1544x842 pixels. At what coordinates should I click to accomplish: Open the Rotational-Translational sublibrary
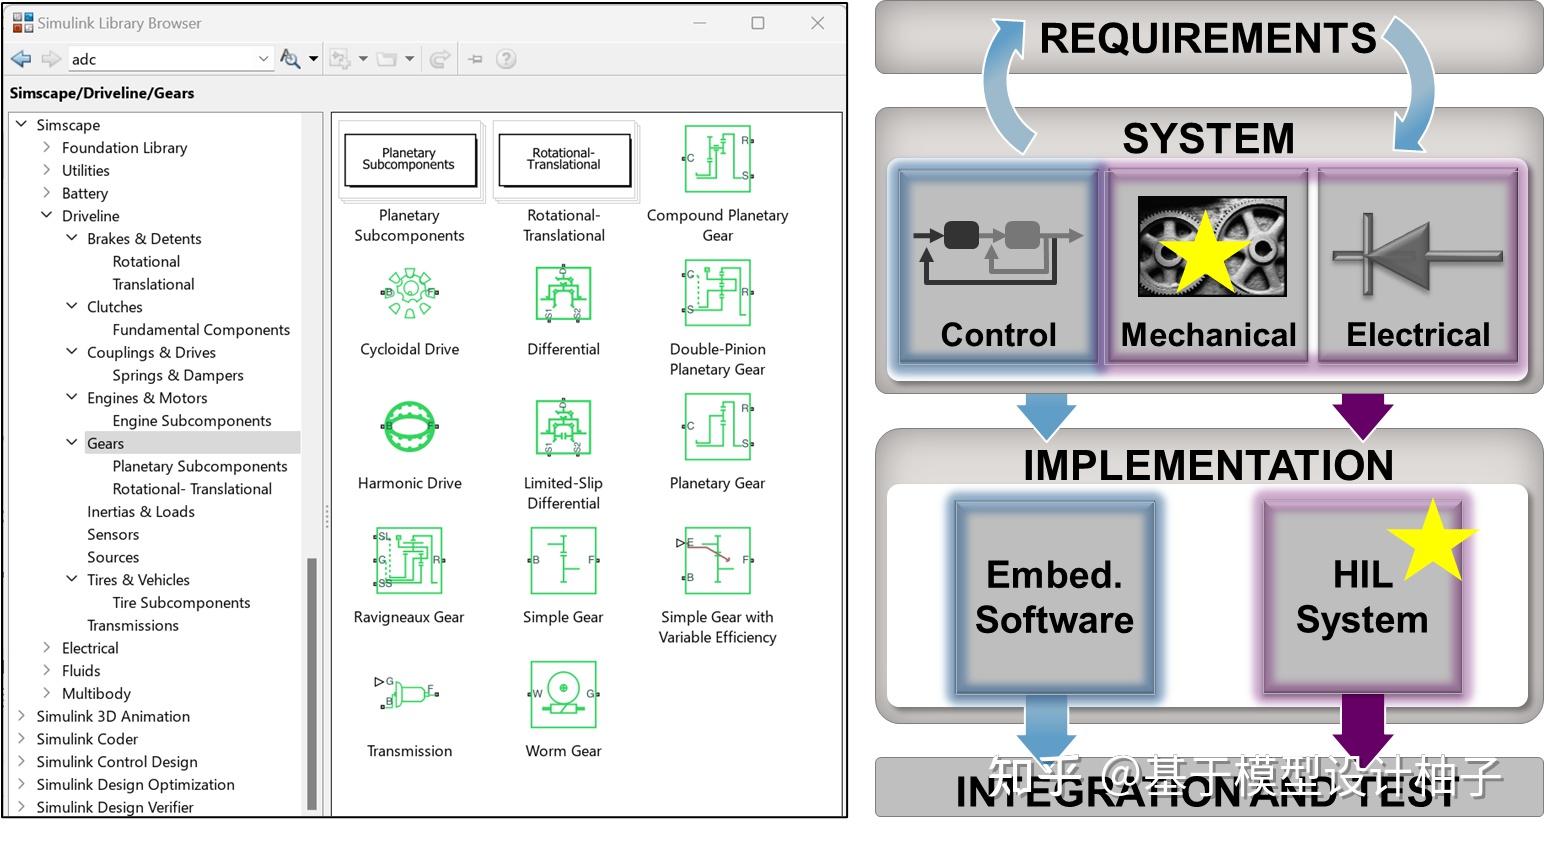564,159
